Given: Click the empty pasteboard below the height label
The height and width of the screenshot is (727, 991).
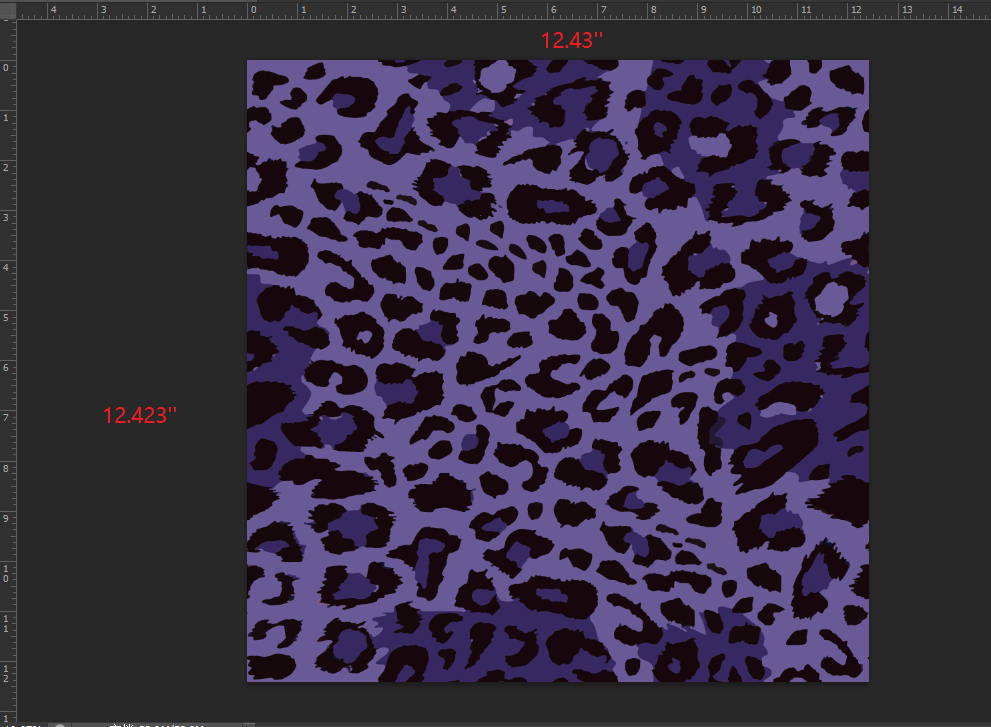Looking at the screenshot, I should (x=140, y=560).
